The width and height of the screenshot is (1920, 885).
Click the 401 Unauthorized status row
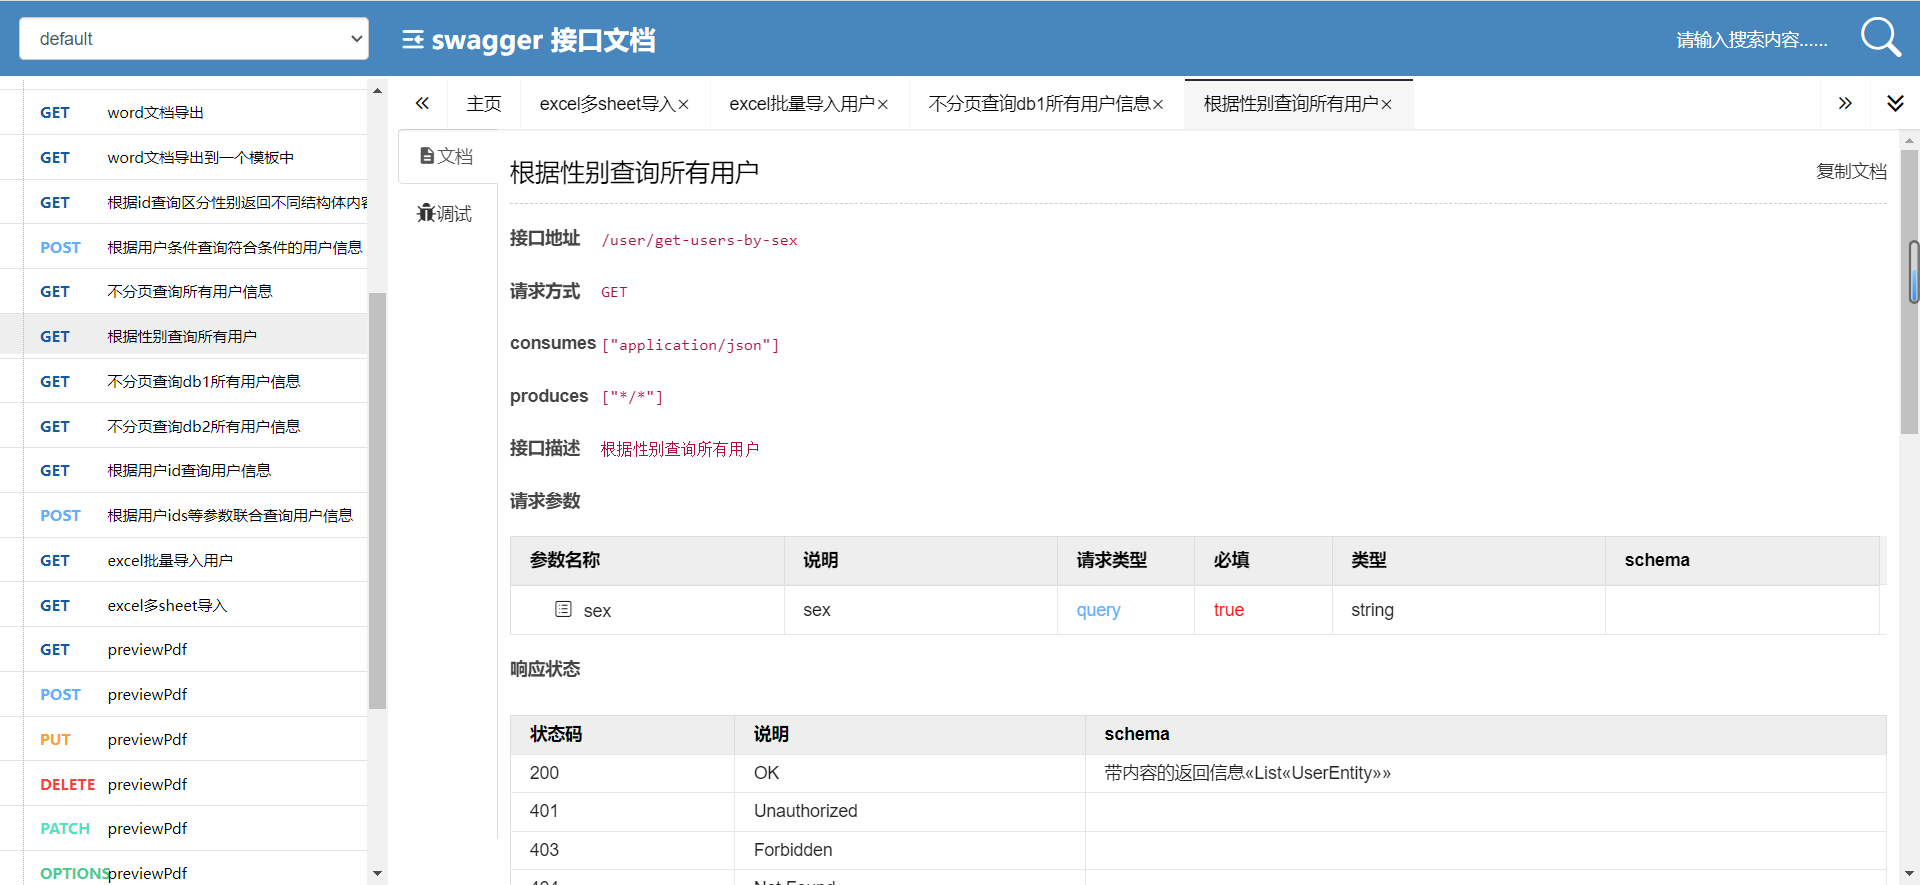point(1198,811)
